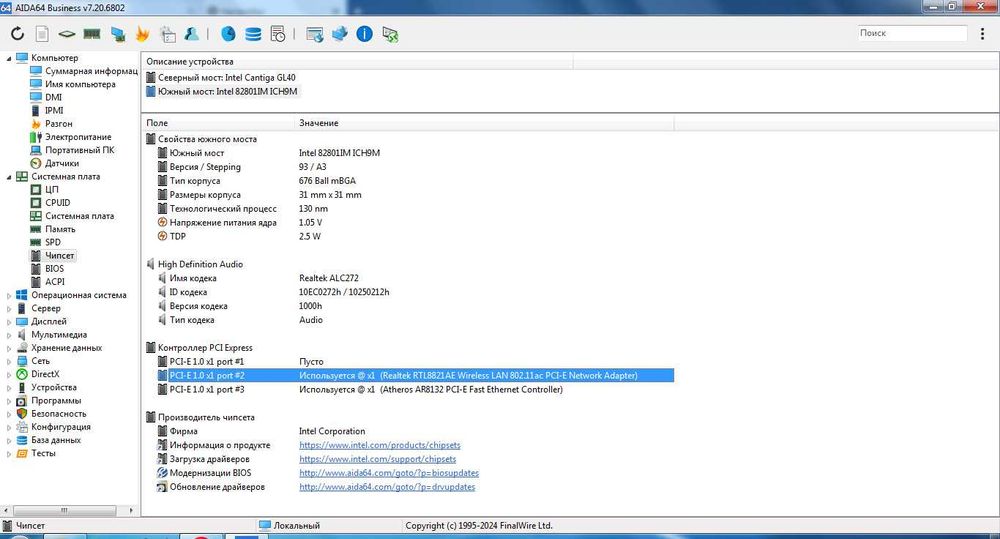Expand the Сеть tree node
Screen dimensions: 1000x539
(x=9, y=362)
